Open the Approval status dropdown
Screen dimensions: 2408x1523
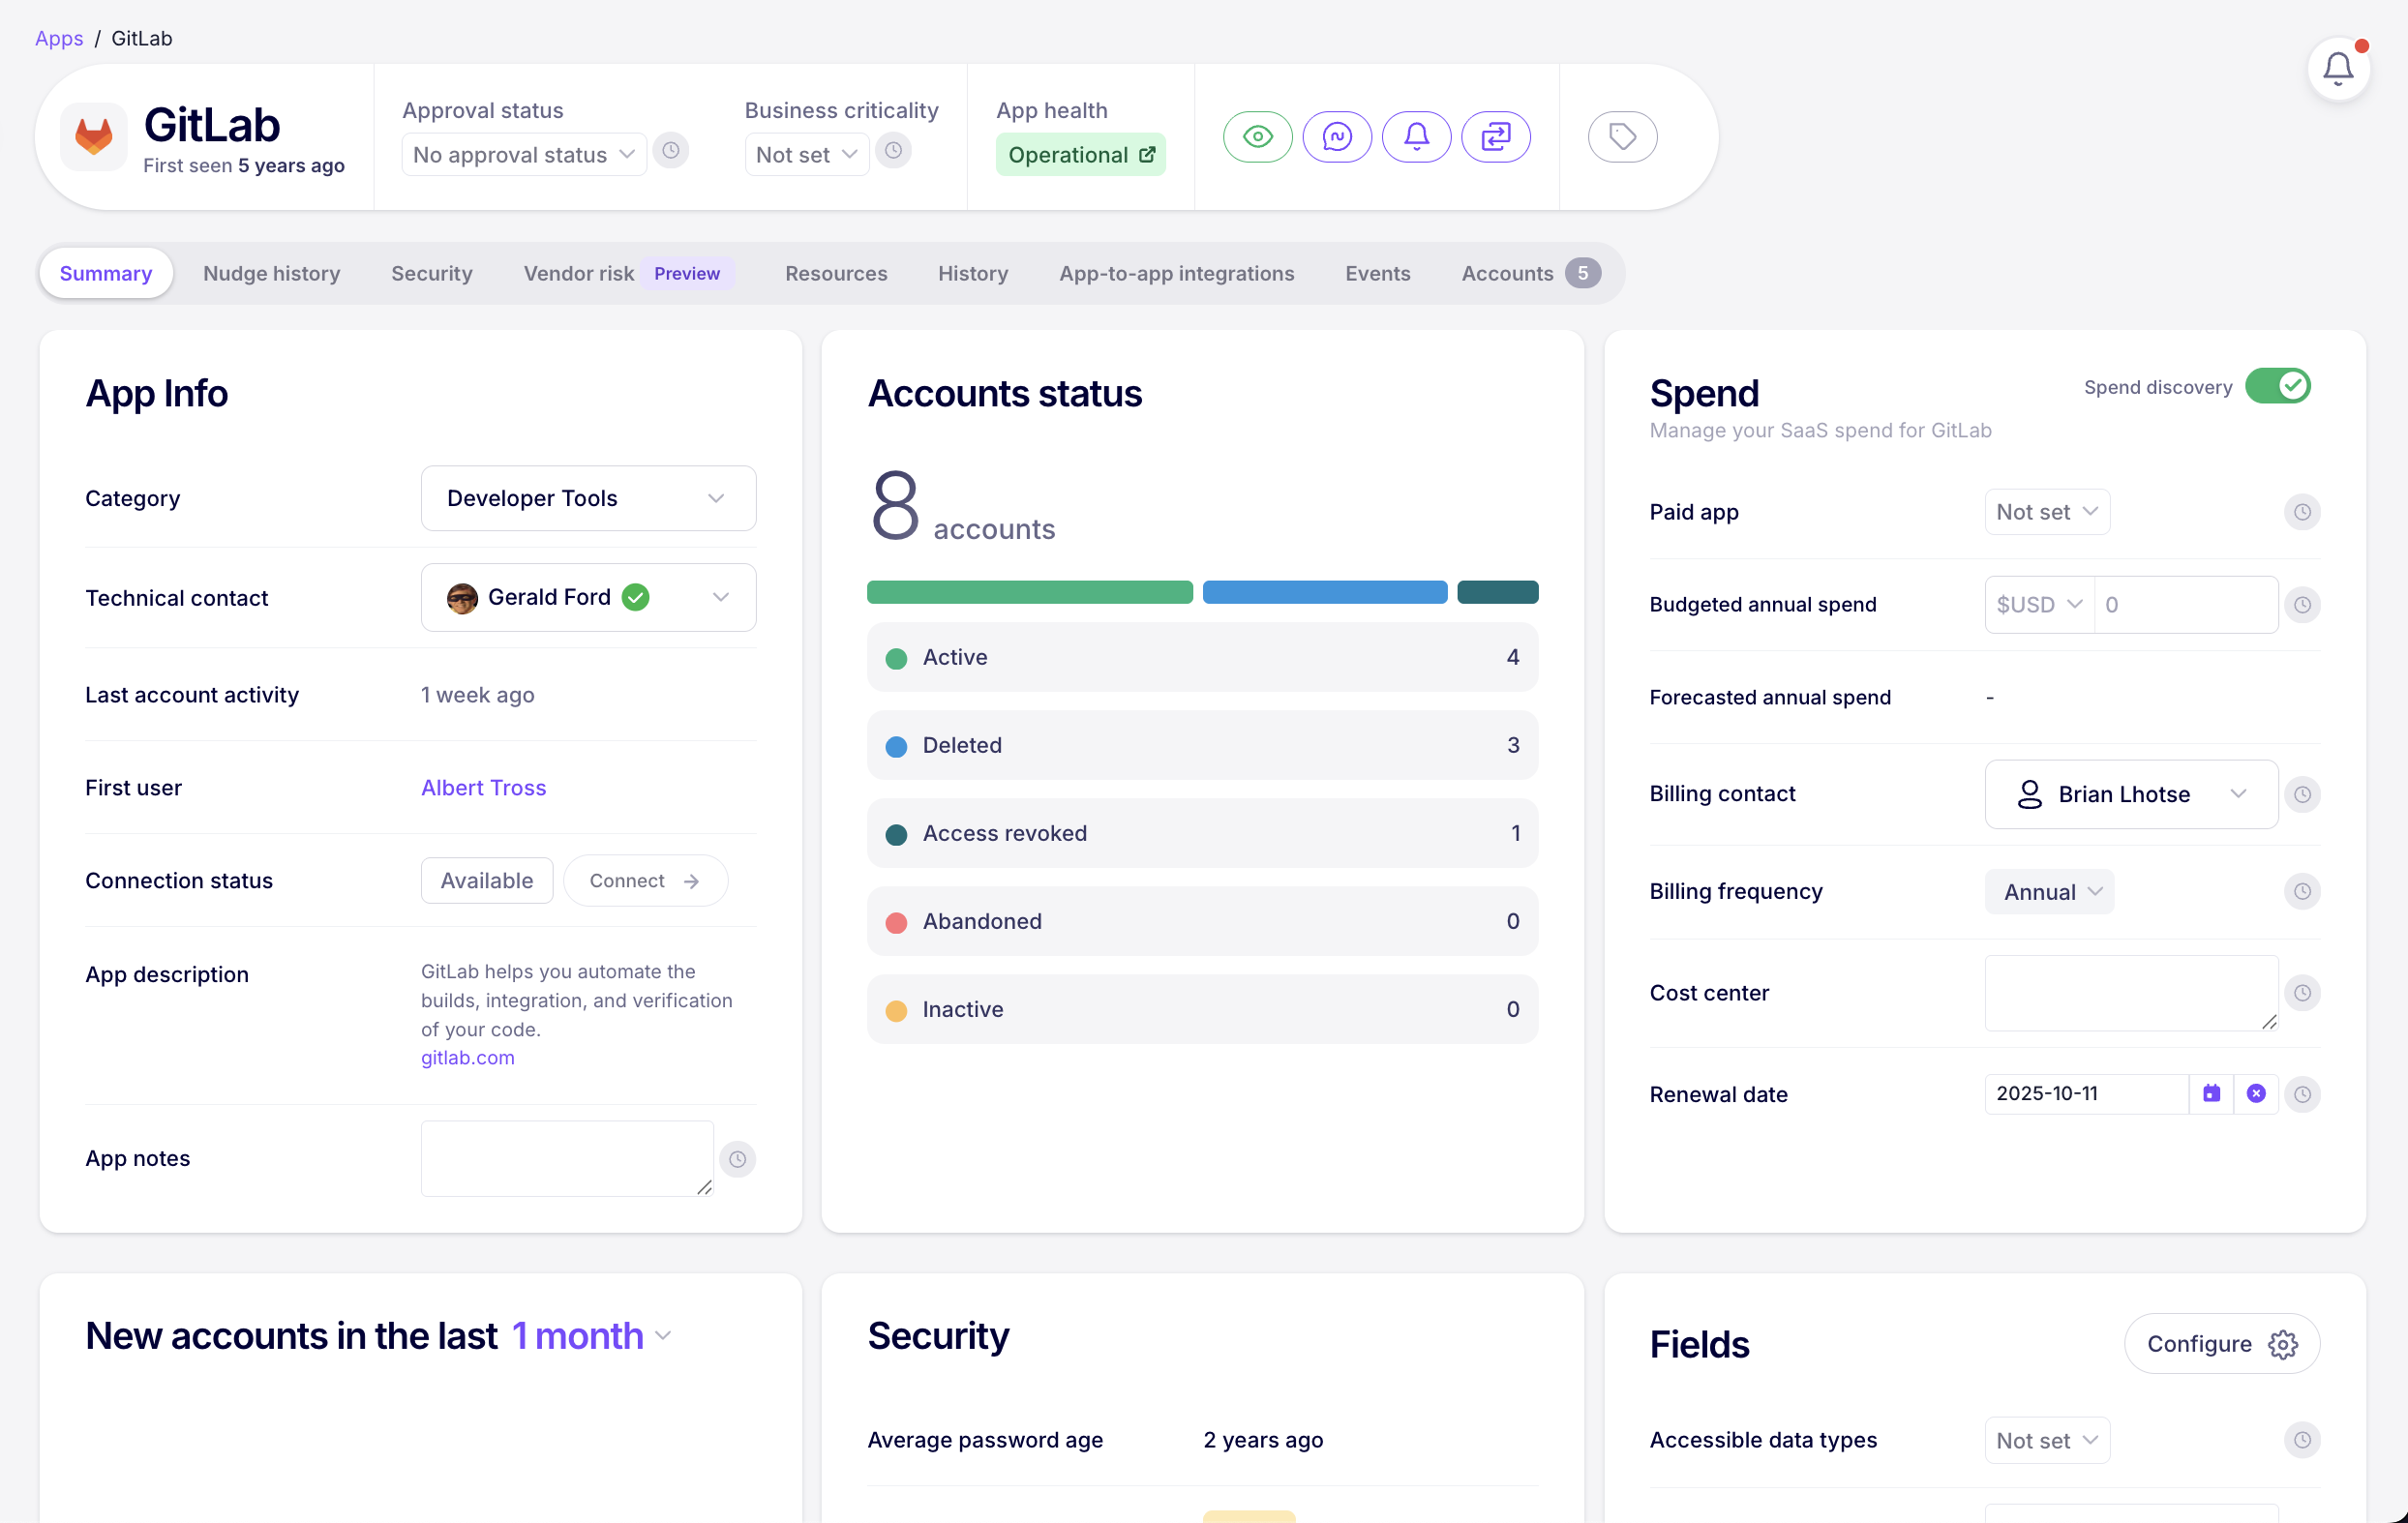point(524,155)
